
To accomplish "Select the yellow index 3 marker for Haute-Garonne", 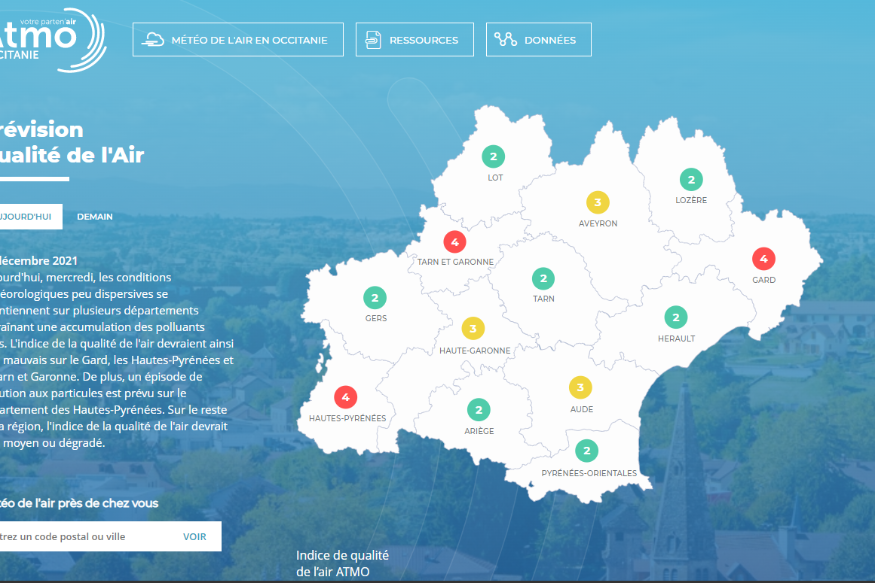I will (473, 328).
